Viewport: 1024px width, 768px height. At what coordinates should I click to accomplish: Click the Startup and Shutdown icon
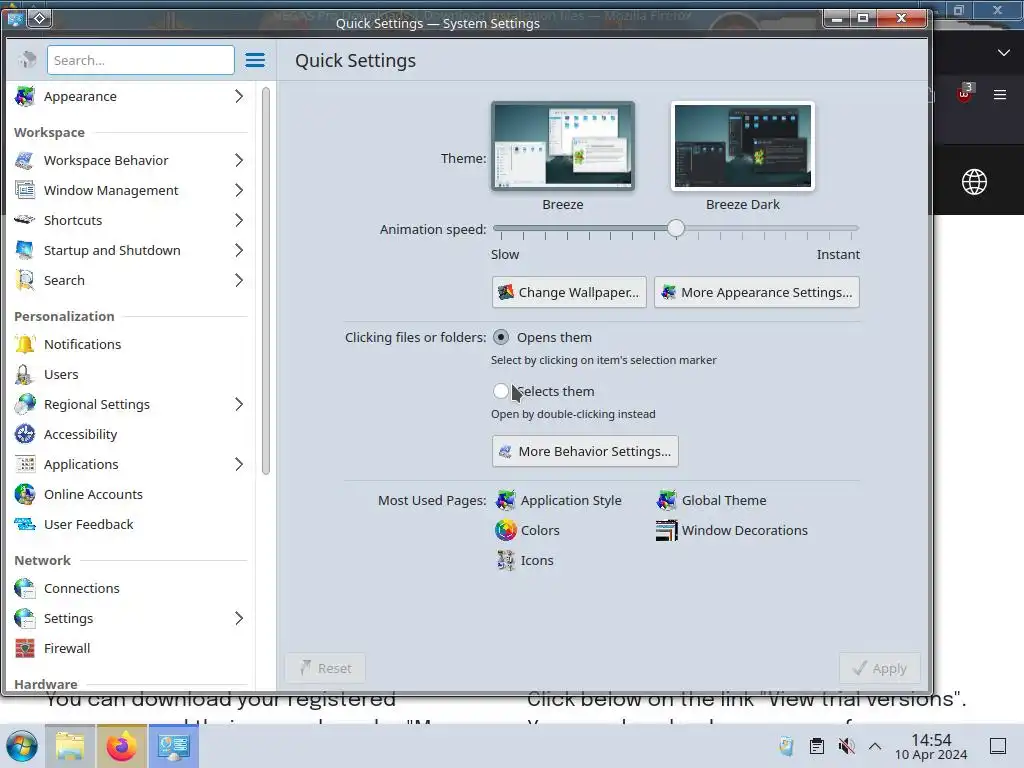[25, 250]
